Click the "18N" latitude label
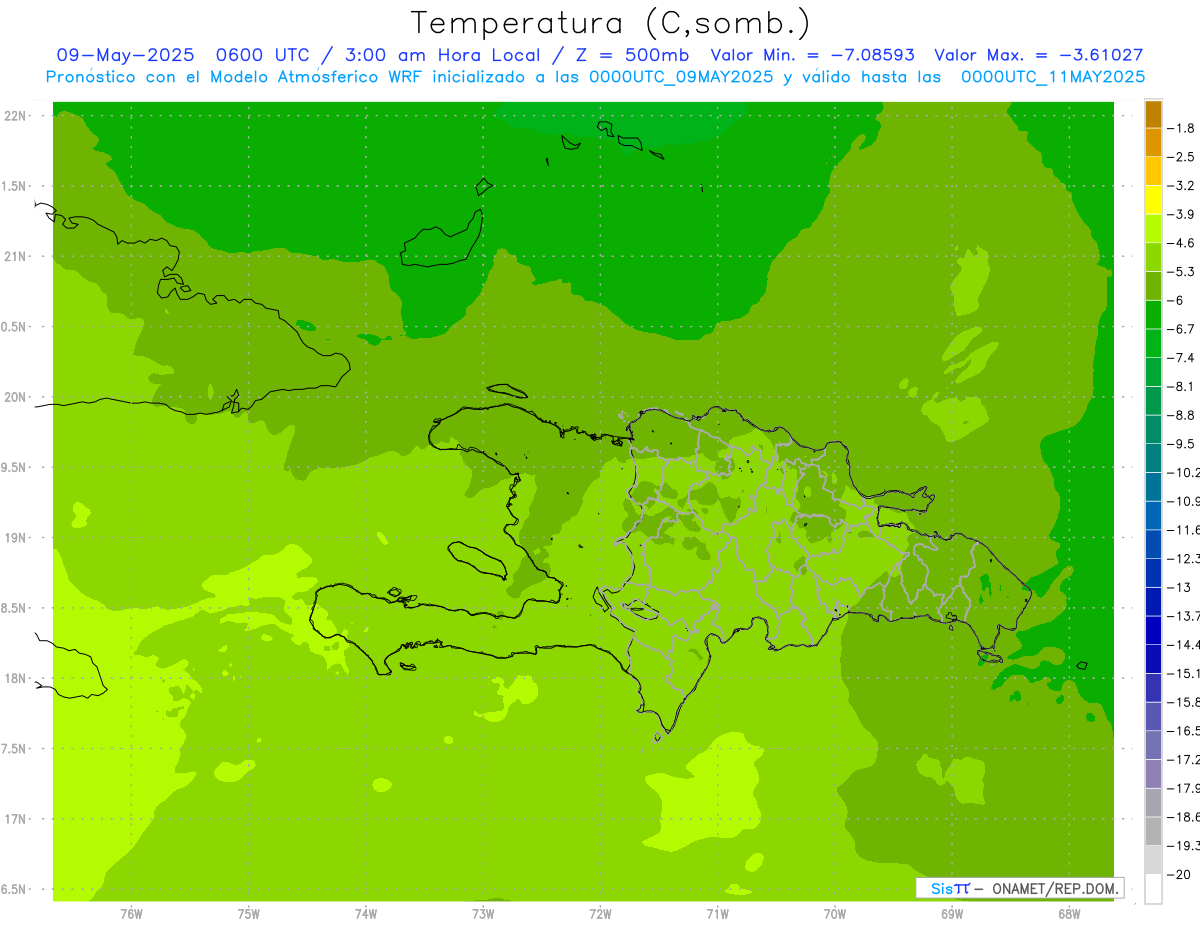Viewport: 1200px width, 927px height. pos(14,679)
